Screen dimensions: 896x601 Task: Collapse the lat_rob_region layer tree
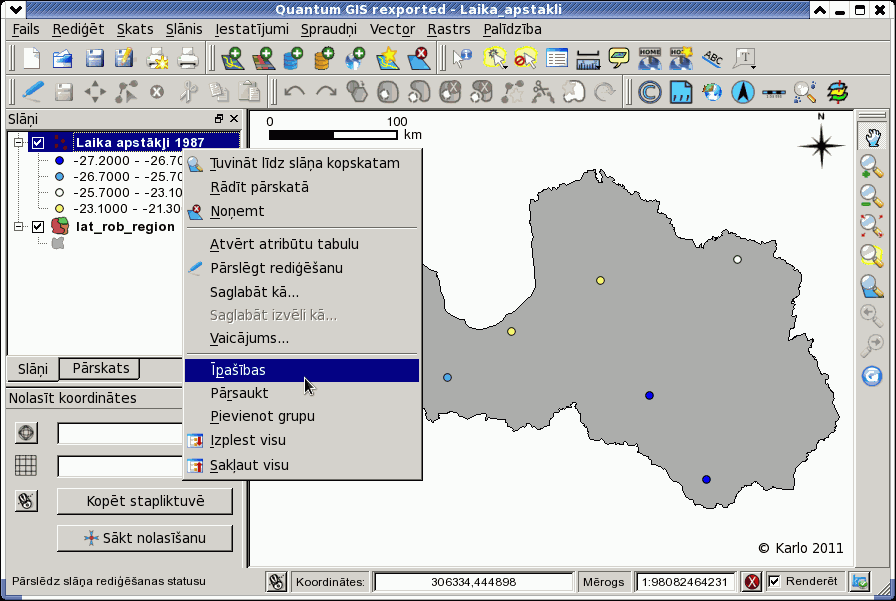click(19, 227)
